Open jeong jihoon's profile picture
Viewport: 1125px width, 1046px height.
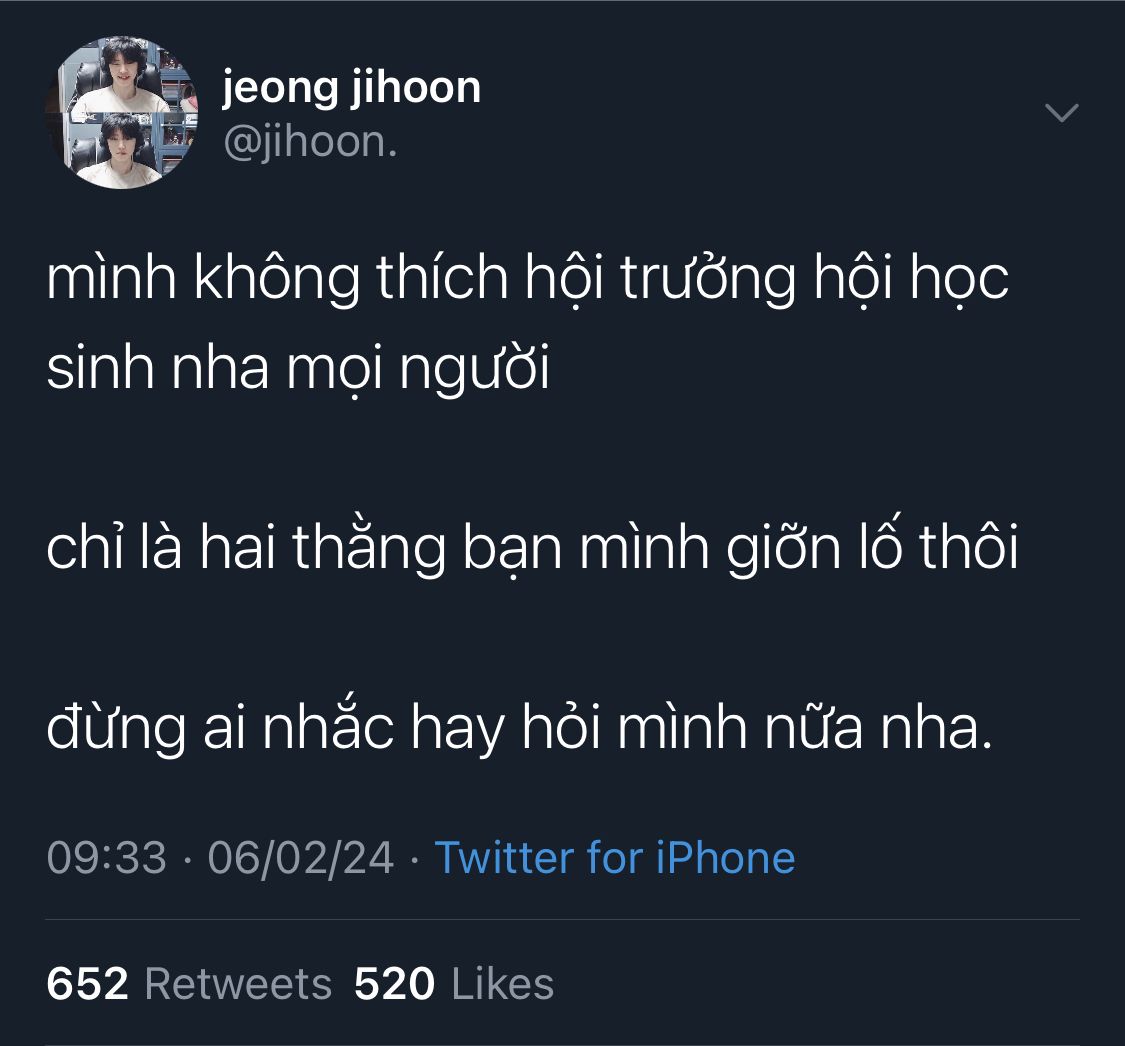tap(122, 113)
